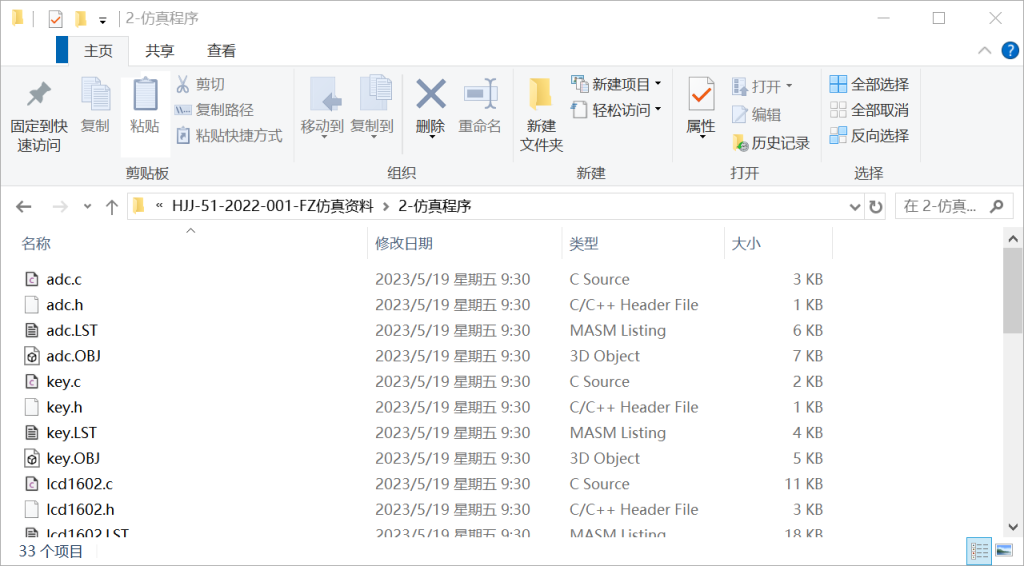Select file key.h
The height and width of the screenshot is (566, 1024).
[64, 407]
